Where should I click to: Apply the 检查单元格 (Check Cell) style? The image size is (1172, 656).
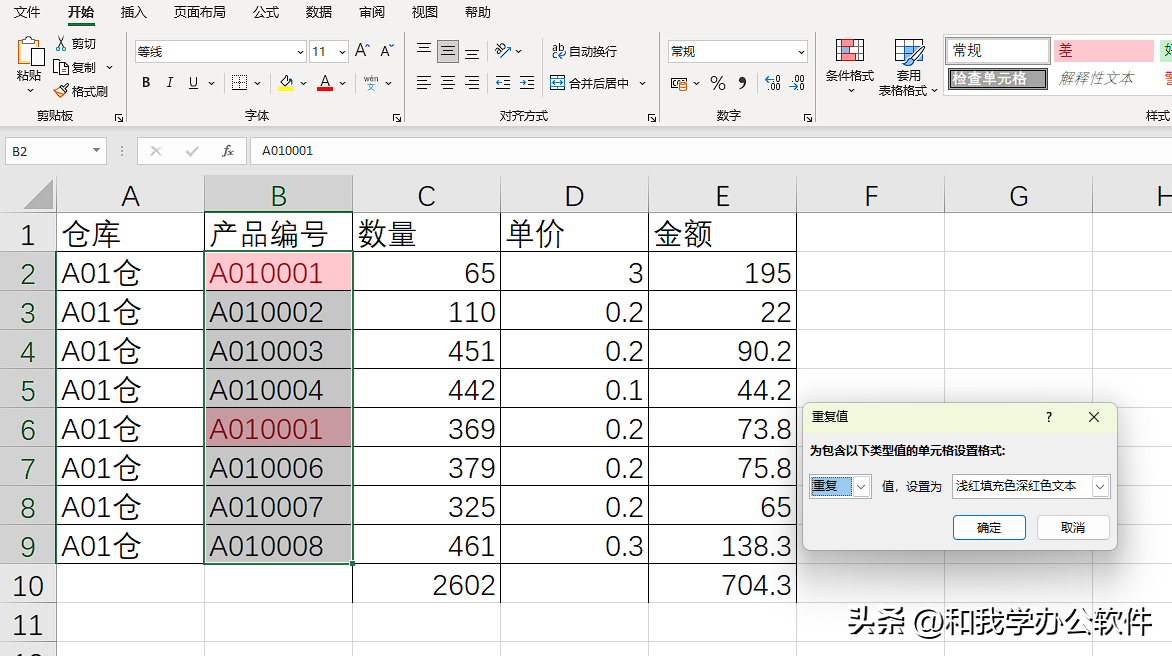click(x=997, y=78)
